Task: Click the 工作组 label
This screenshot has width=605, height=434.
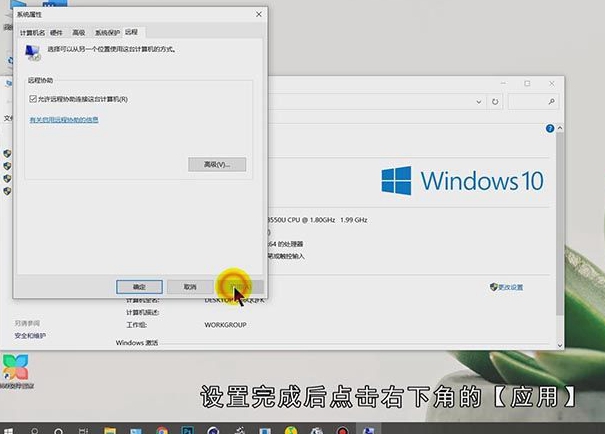Action: (x=137, y=325)
